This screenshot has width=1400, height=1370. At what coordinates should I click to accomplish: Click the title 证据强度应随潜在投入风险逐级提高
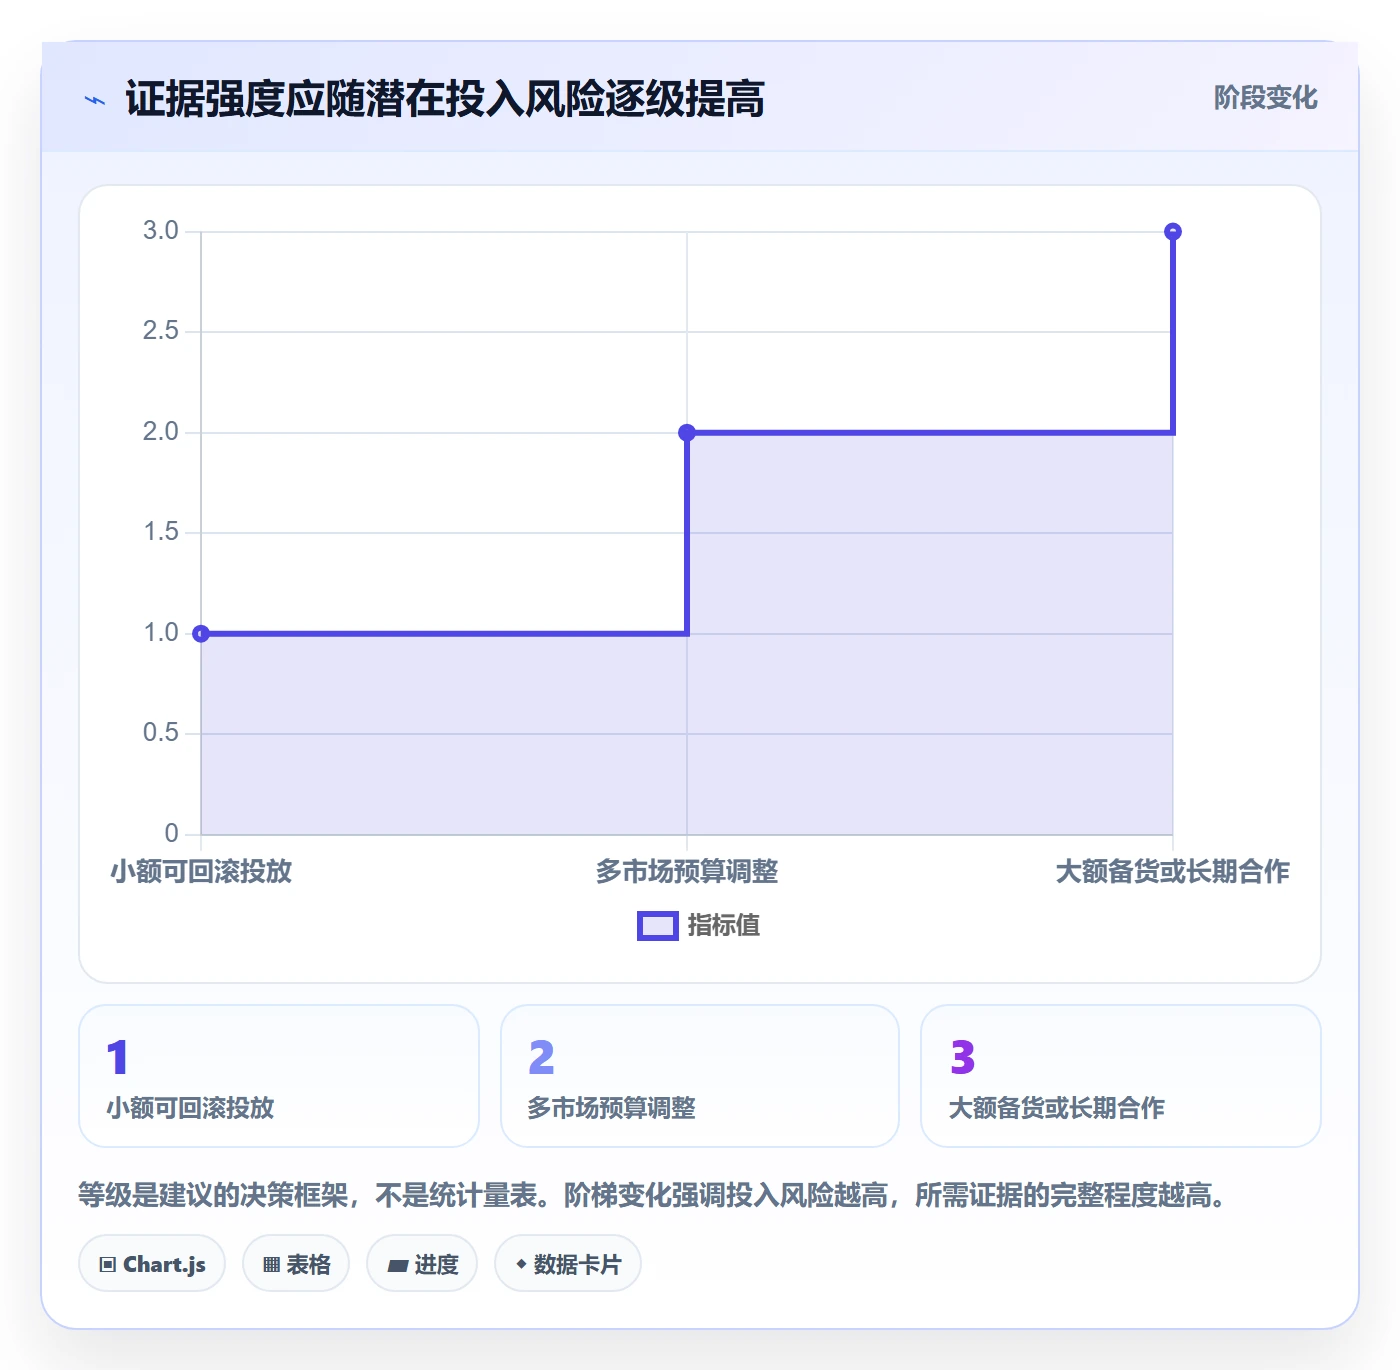click(x=445, y=99)
